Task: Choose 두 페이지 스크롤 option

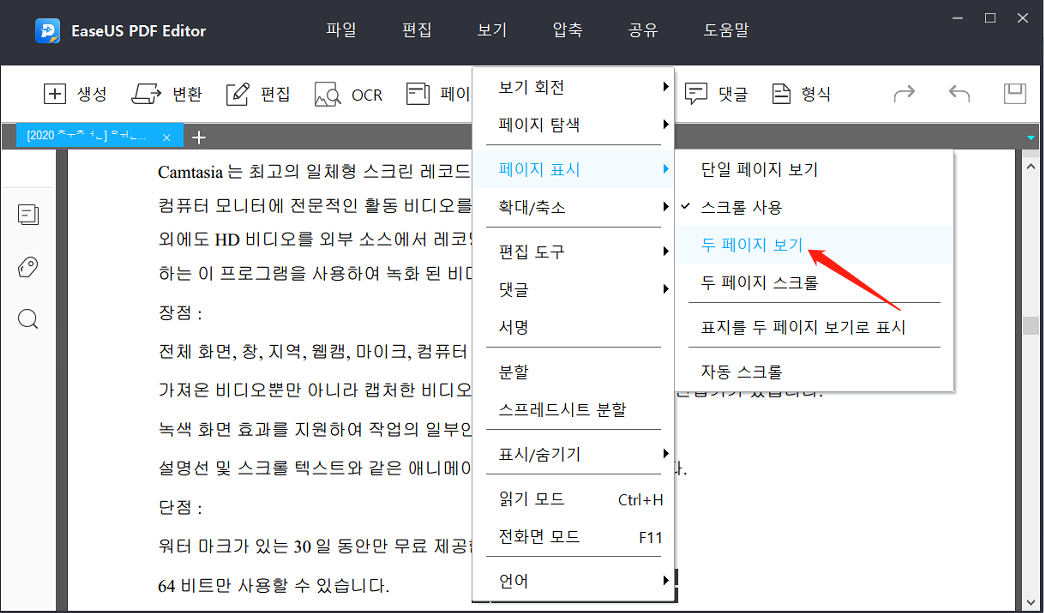Action: pyautogui.click(x=815, y=283)
